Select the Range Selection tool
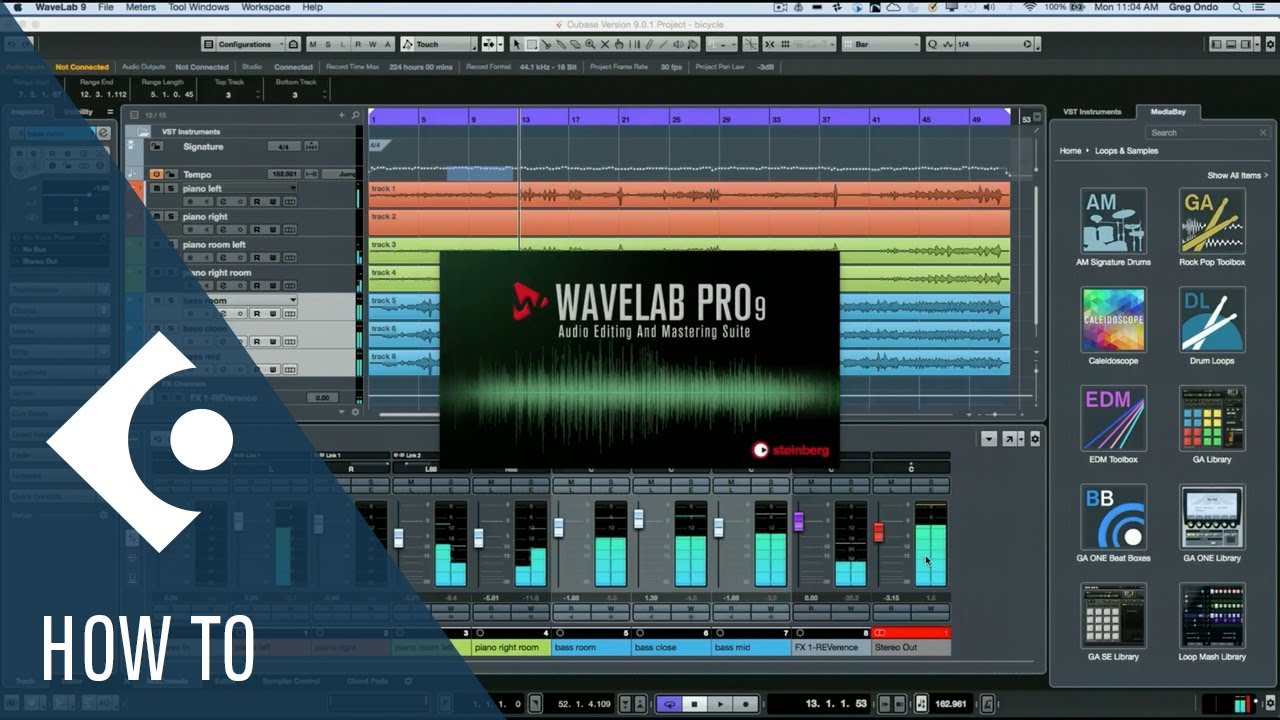1280x720 pixels. point(531,44)
